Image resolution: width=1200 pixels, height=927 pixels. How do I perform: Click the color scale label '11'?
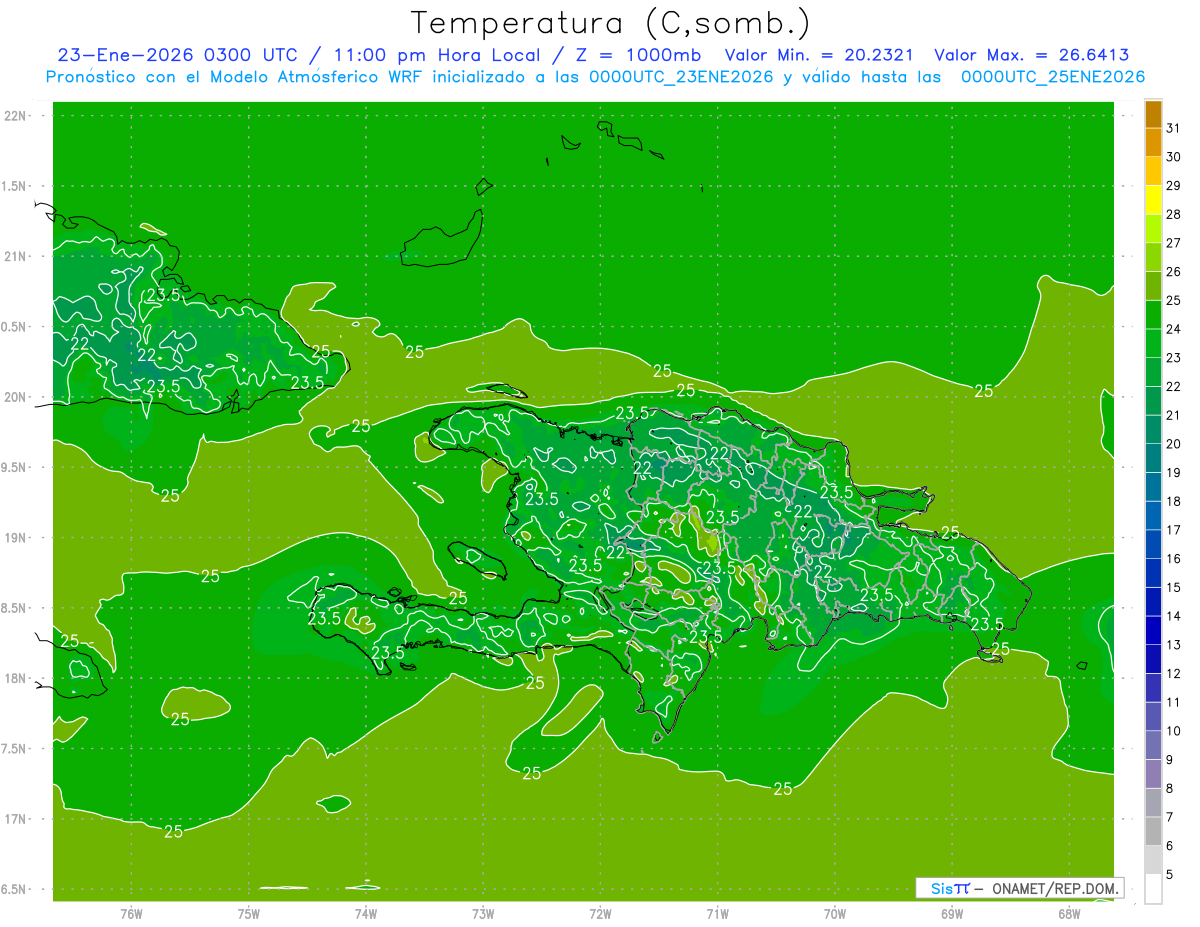pyautogui.click(x=1174, y=703)
